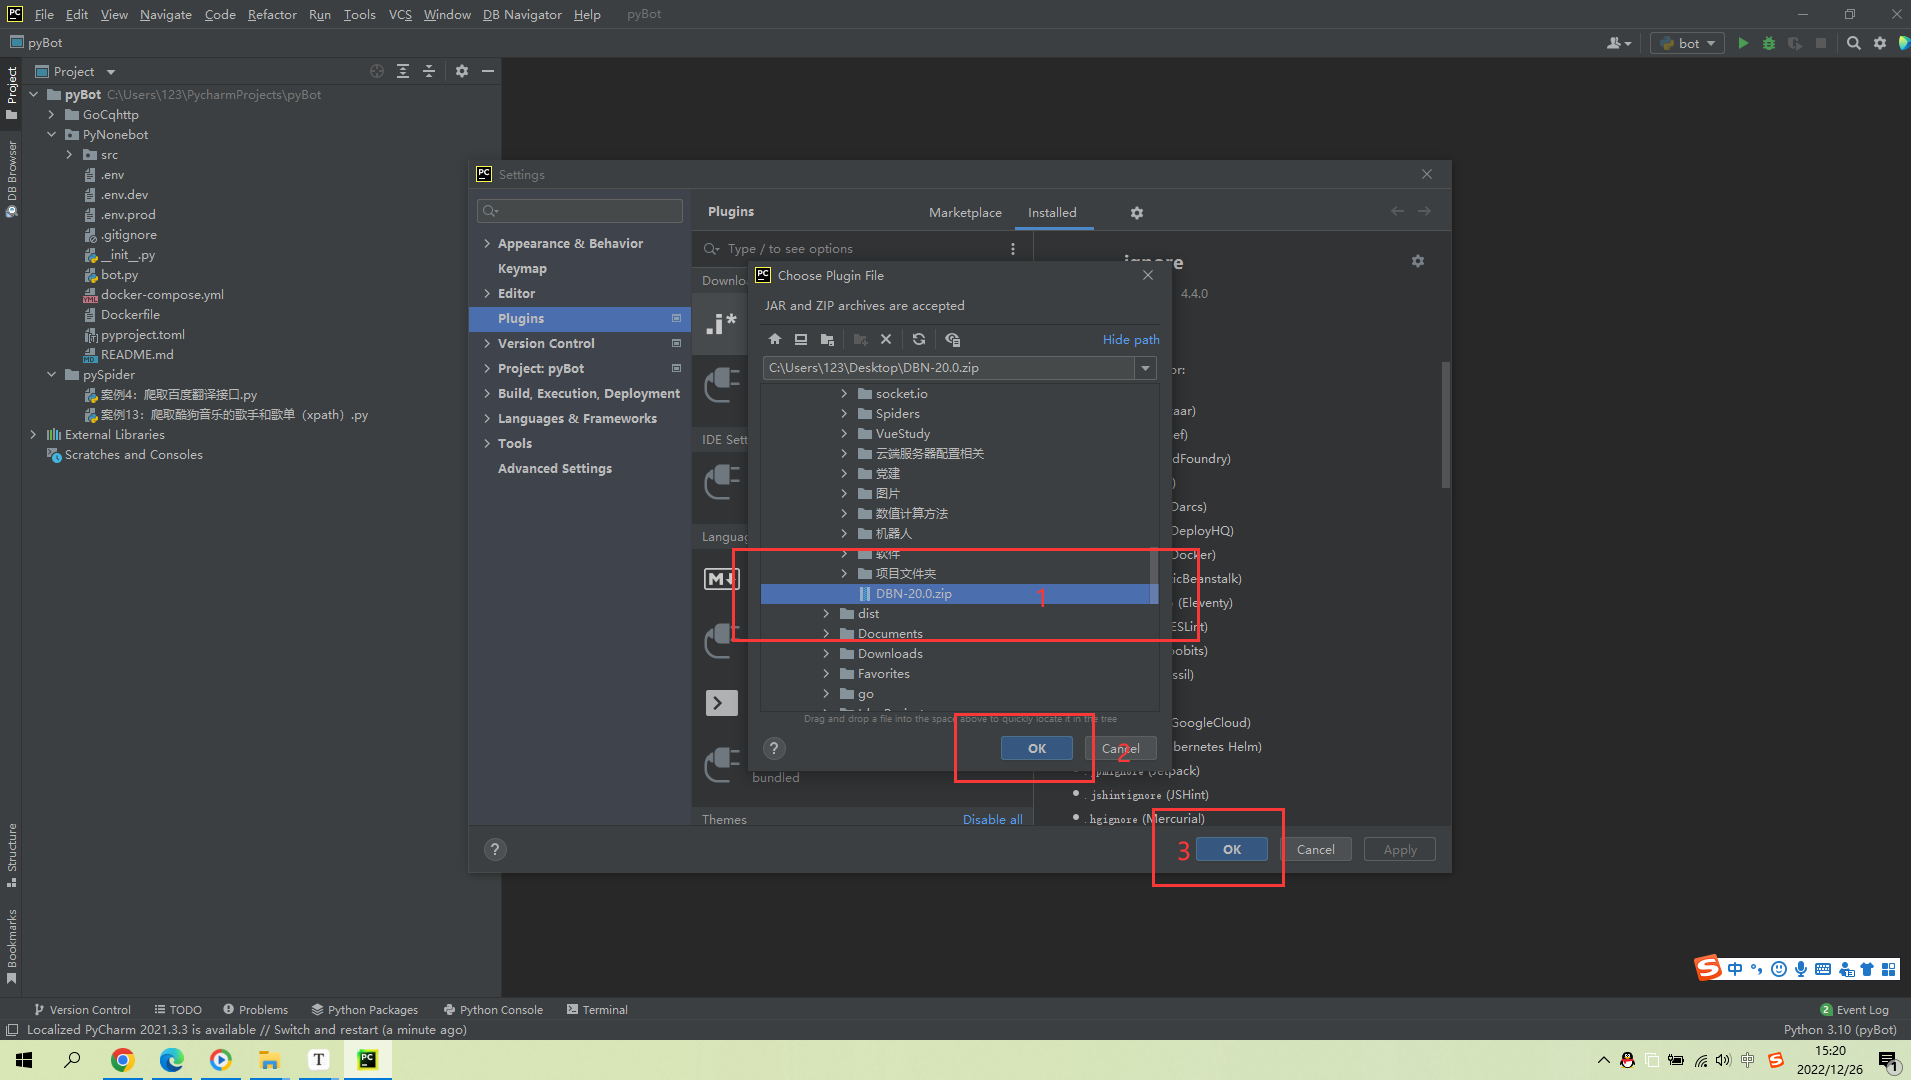Expand the Editor settings section
The height and width of the screenshot is (1080, 1911).
(x=487, y=293)
